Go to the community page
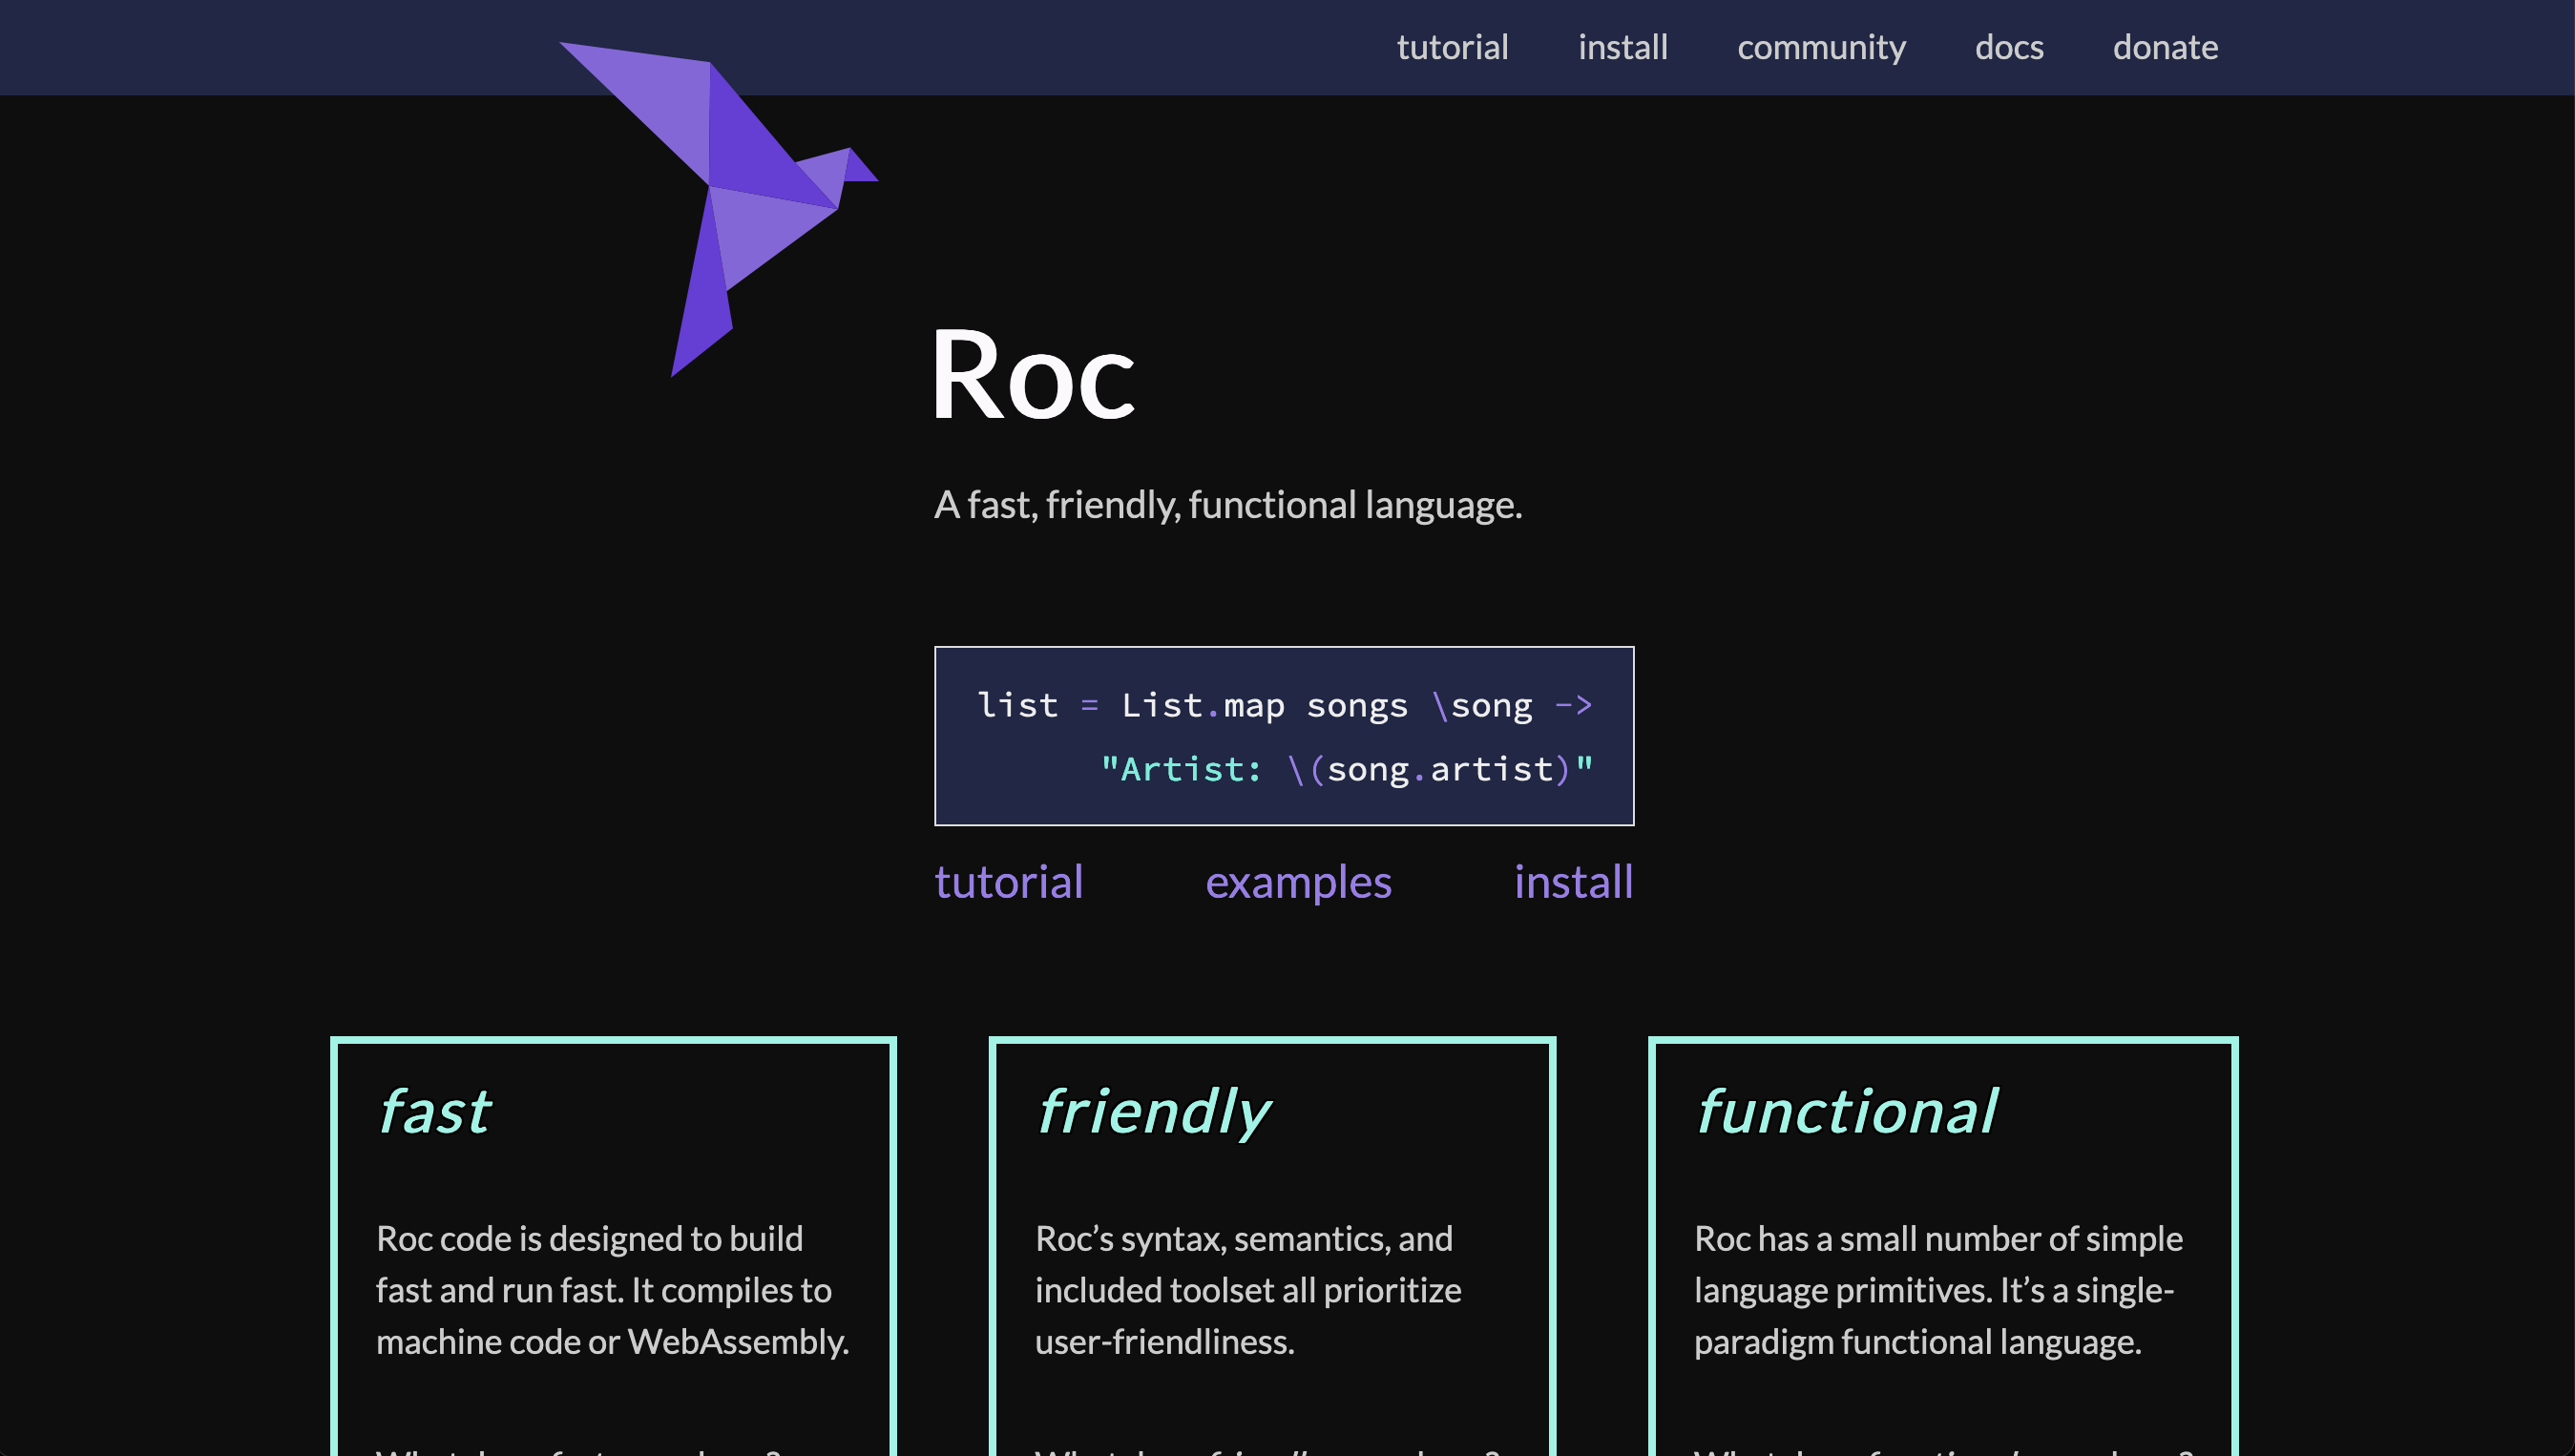Image resolution: width=2575 pixels, height=1456 pixels. (x=1821, y=48)
